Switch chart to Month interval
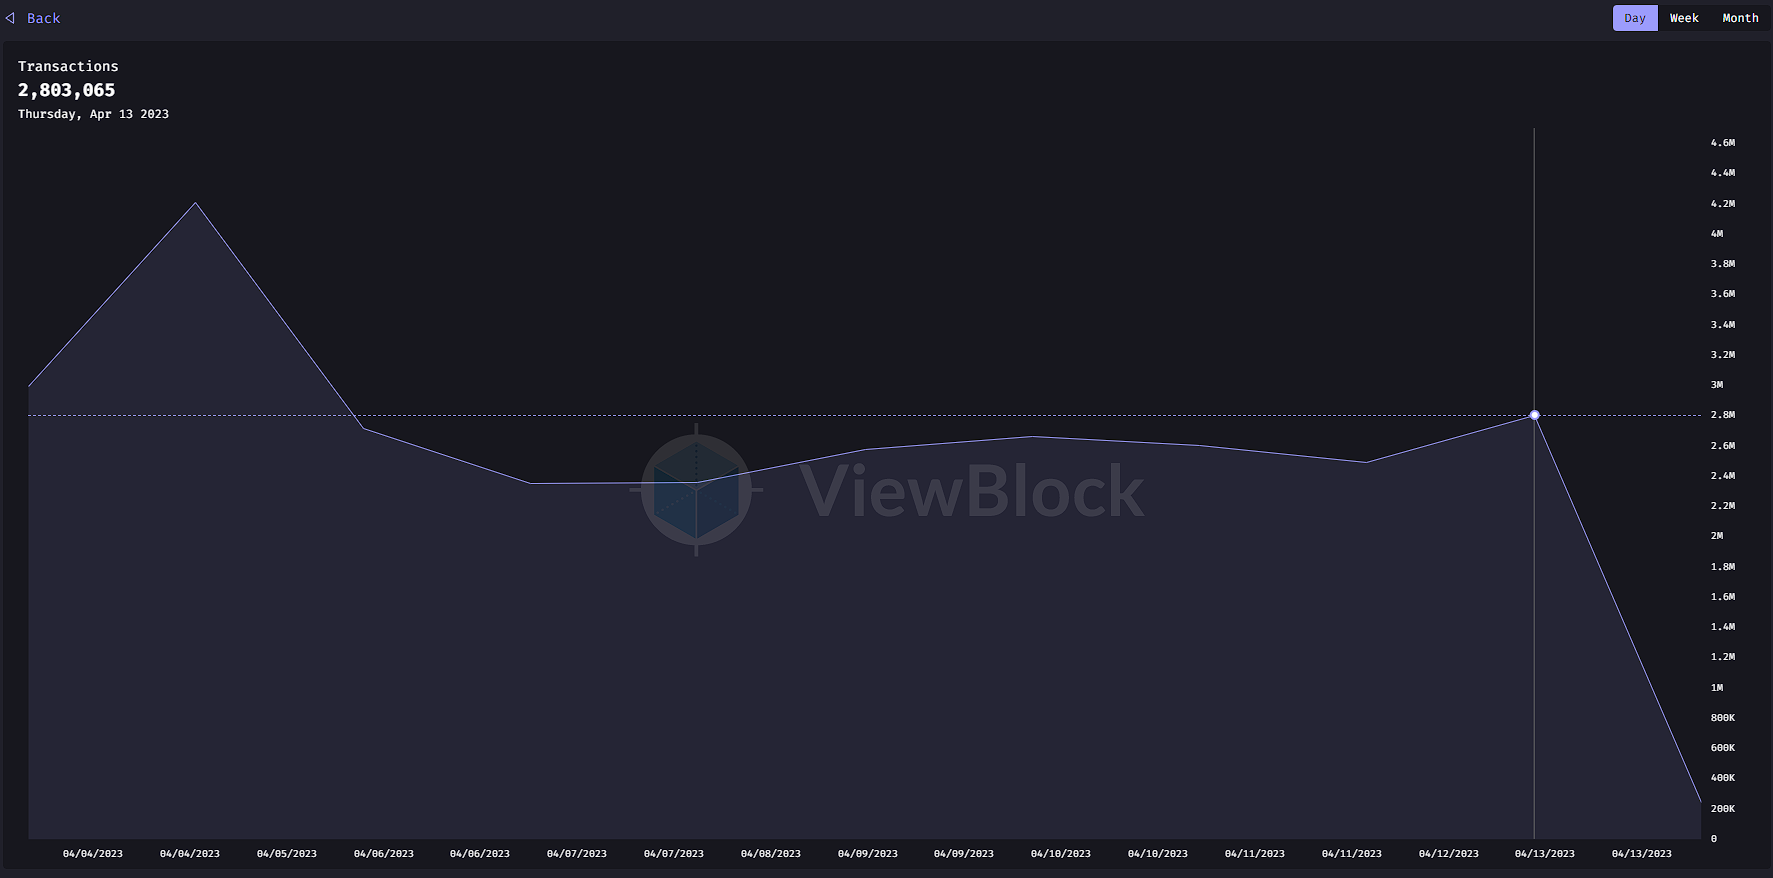The width and height of the screenshot is (1773, 878). click(x=1739, y=18)
